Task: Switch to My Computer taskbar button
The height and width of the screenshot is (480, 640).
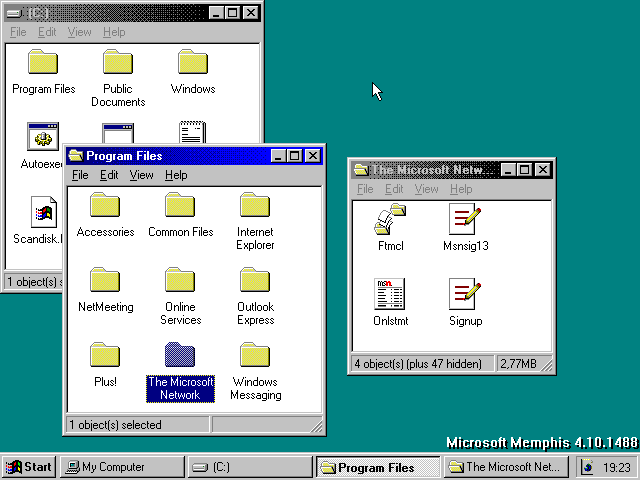Action: pos(122,467)
